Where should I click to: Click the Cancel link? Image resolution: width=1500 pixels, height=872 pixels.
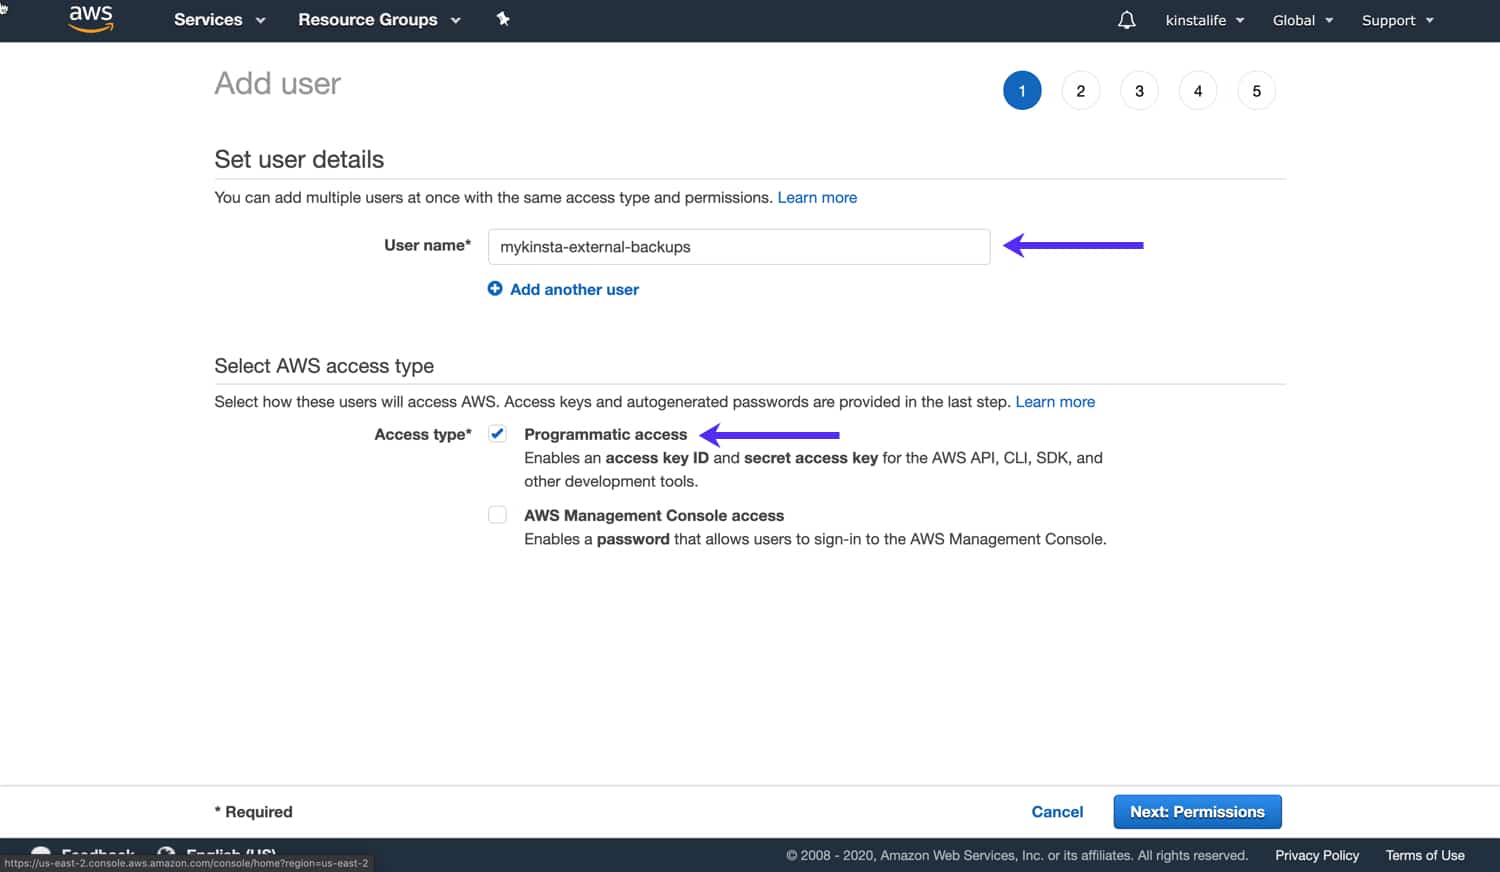(x=1057, y=811)
